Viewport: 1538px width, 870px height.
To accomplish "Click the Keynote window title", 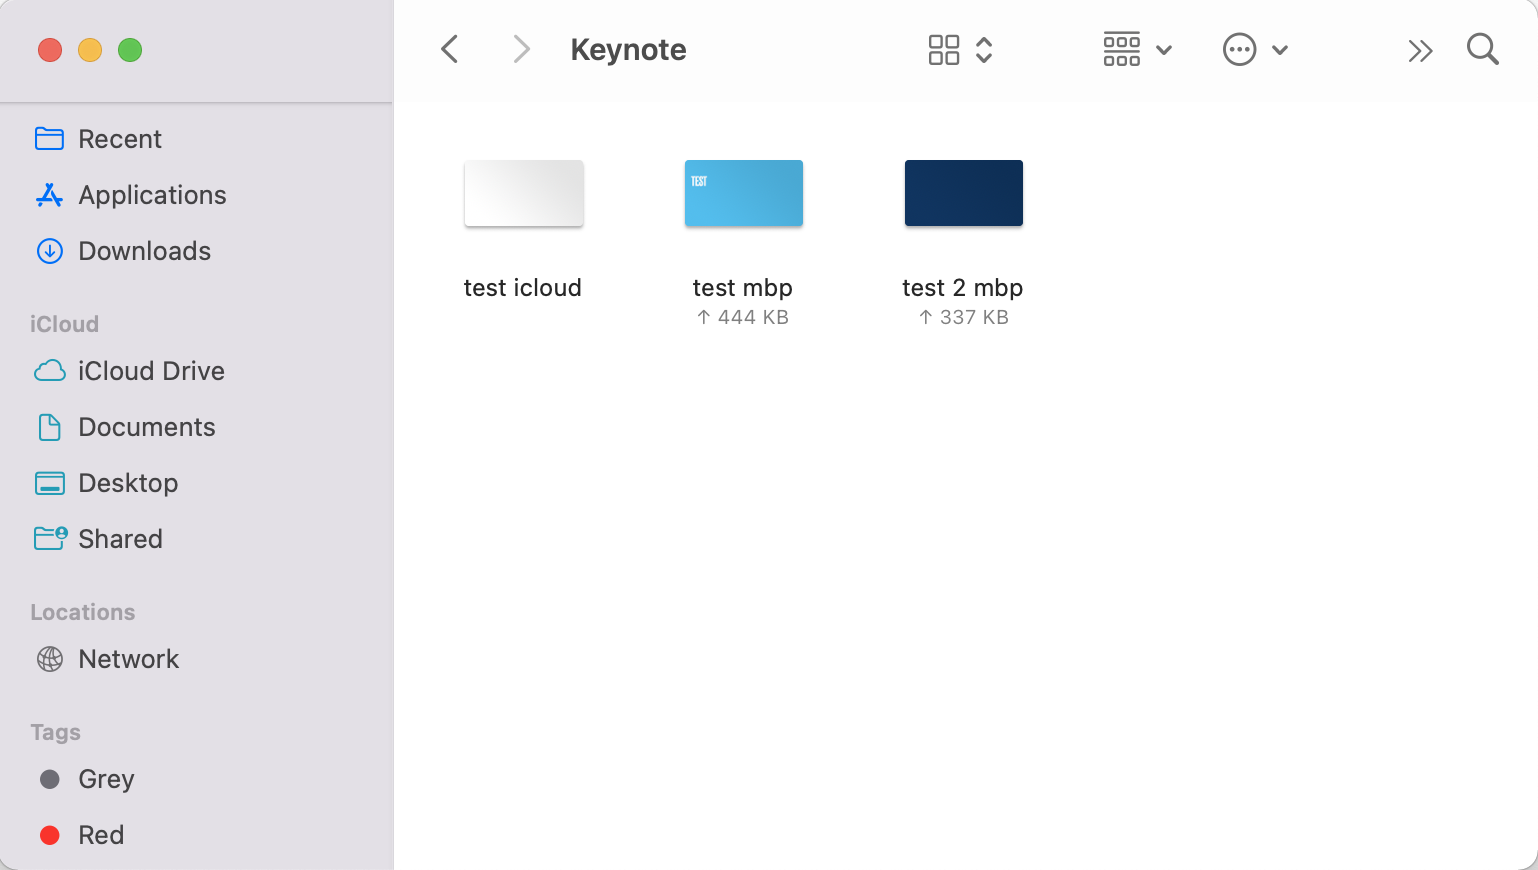I will point(629,50).
